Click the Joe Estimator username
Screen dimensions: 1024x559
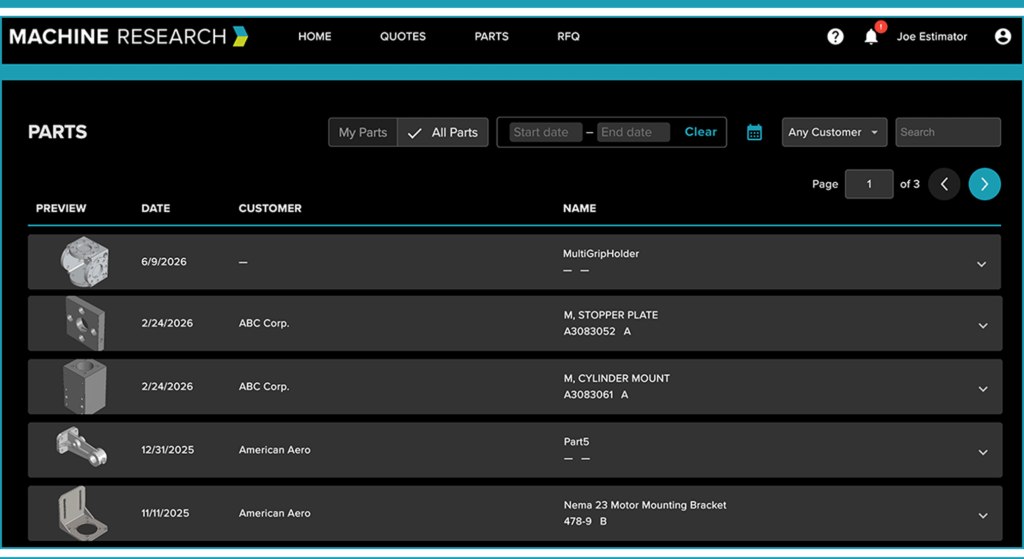pos(931,37)
